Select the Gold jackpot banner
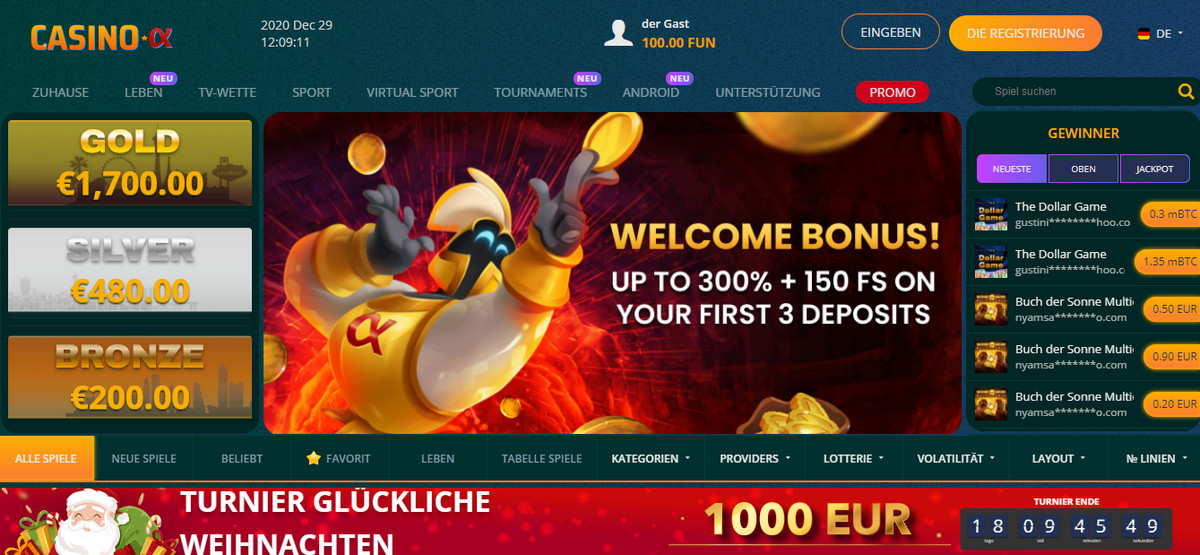 [130, 162]
